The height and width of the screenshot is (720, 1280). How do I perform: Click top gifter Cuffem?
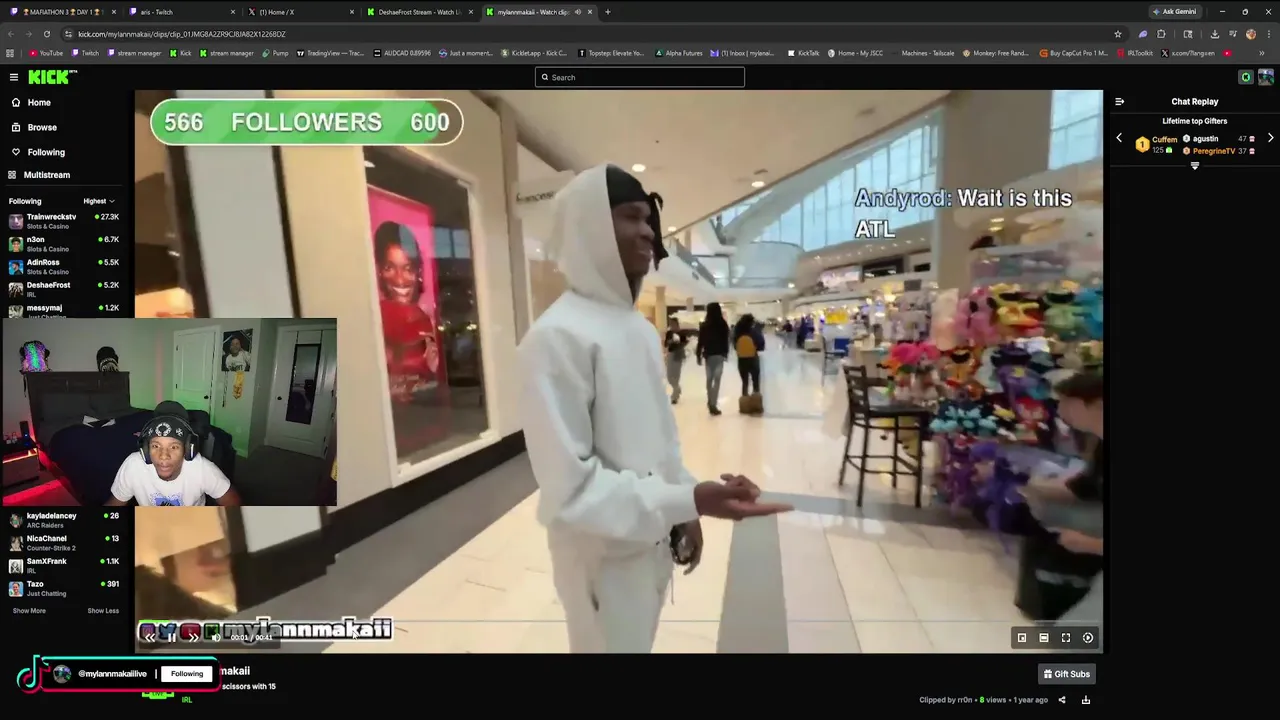point(1164,140)
